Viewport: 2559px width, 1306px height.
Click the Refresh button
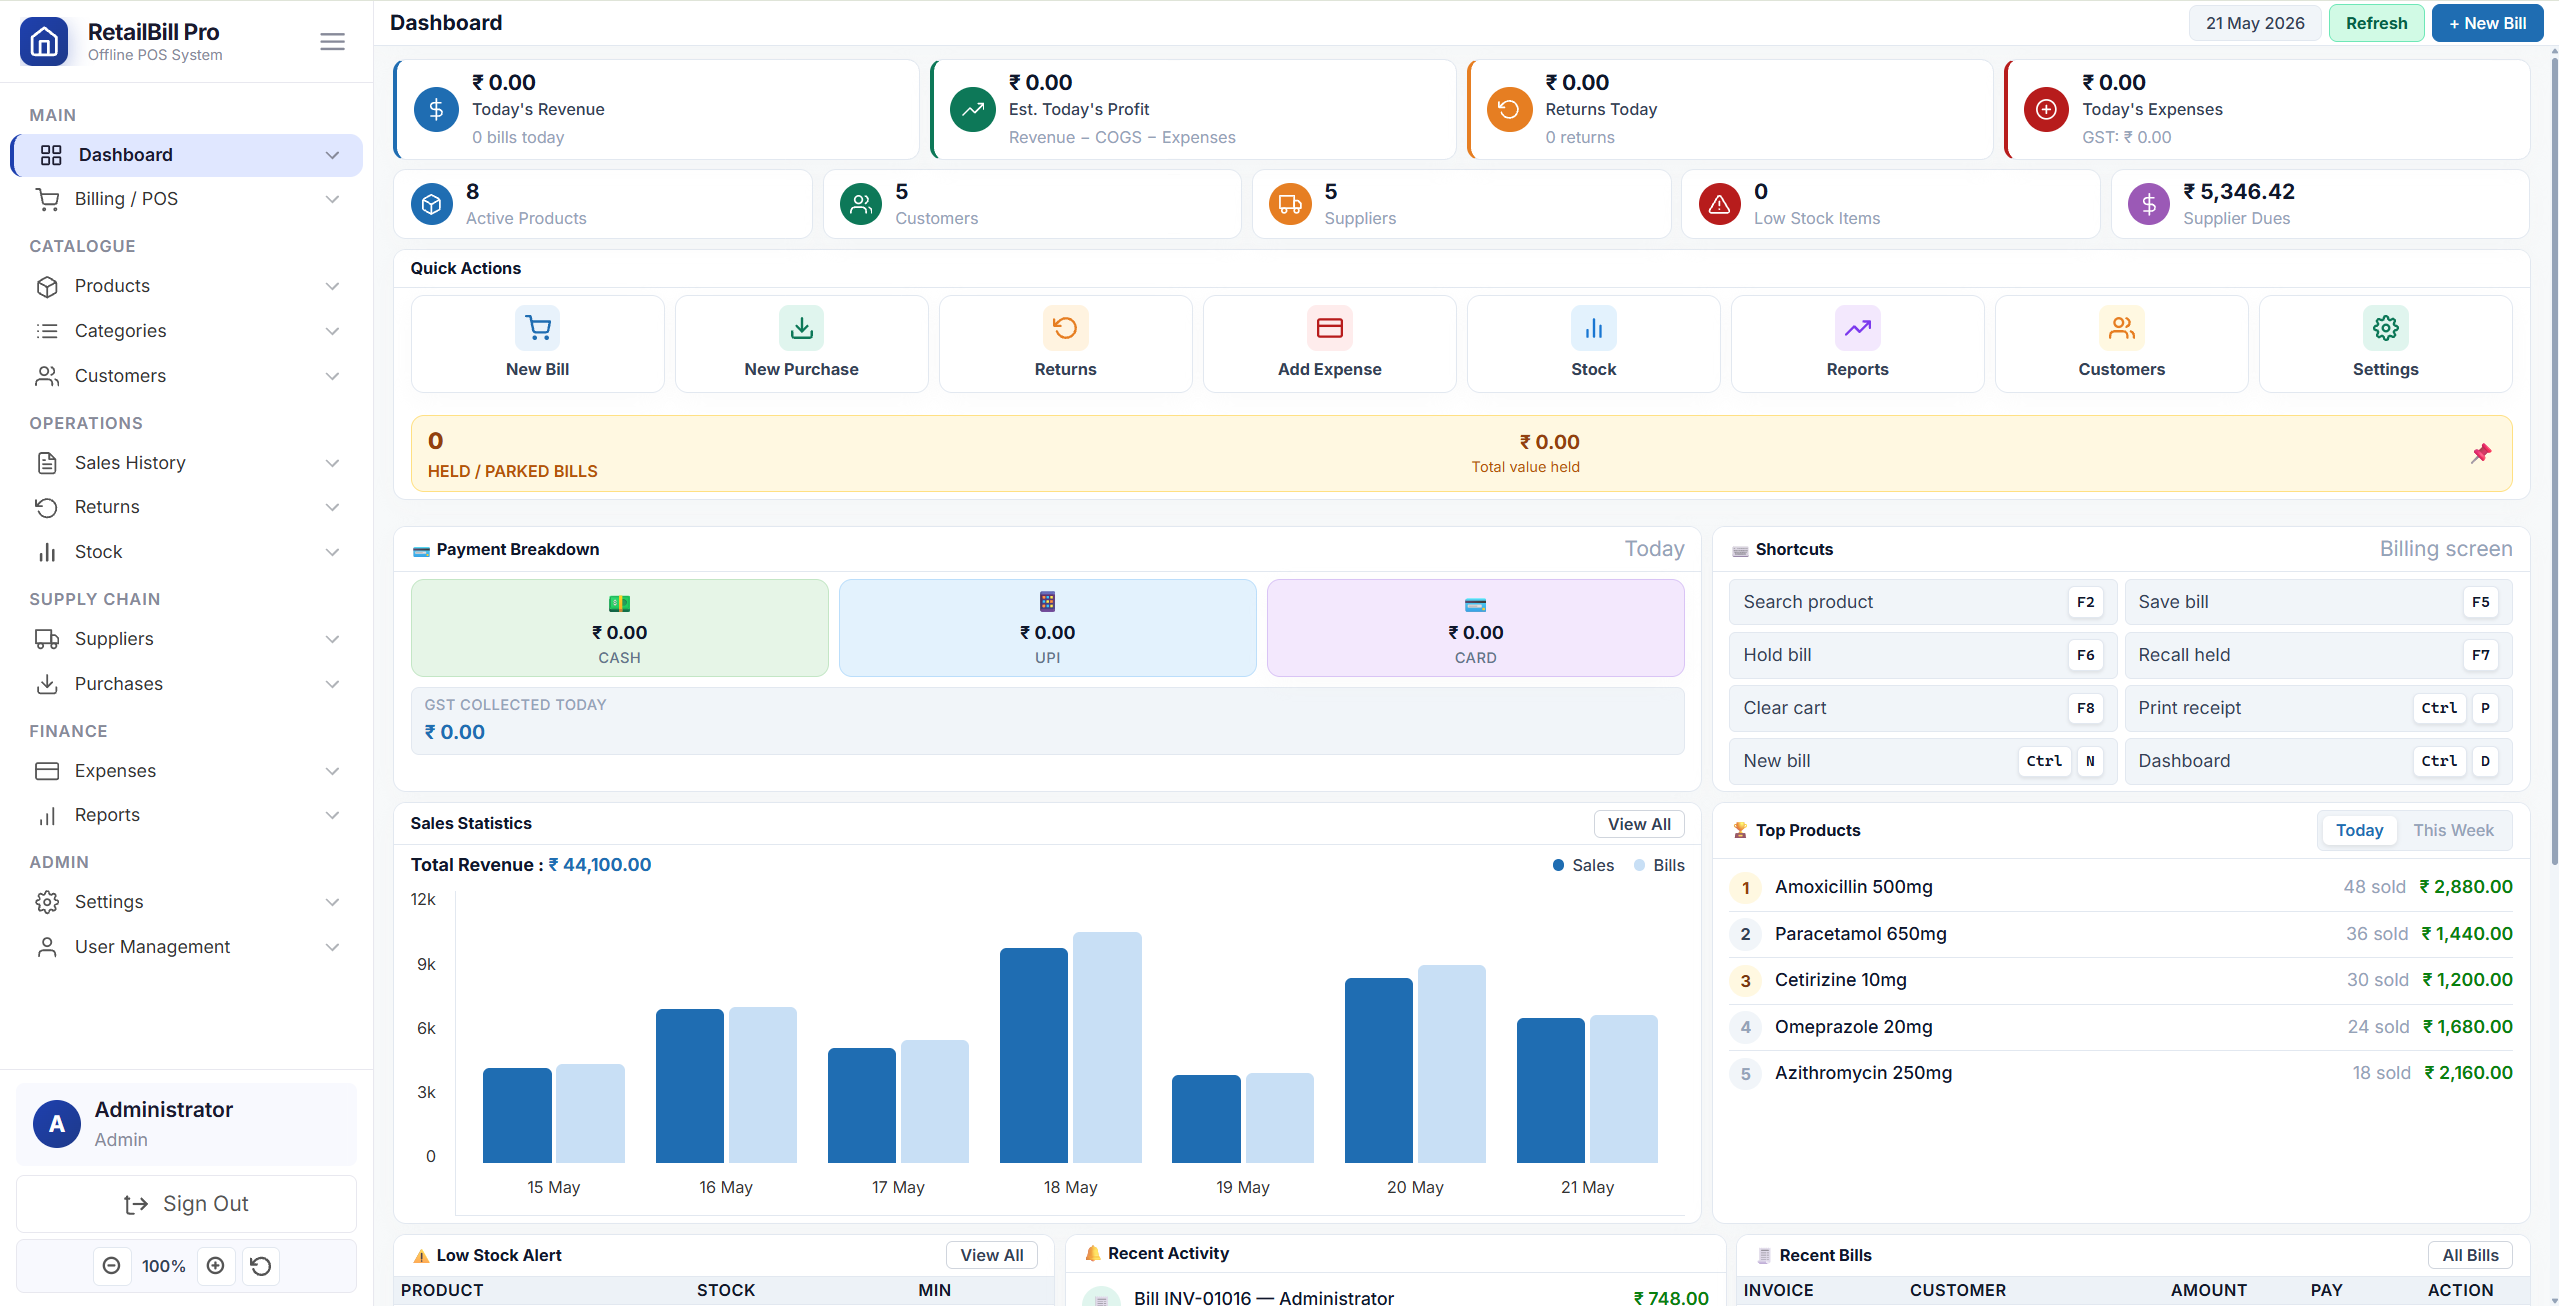(2376, 23)
